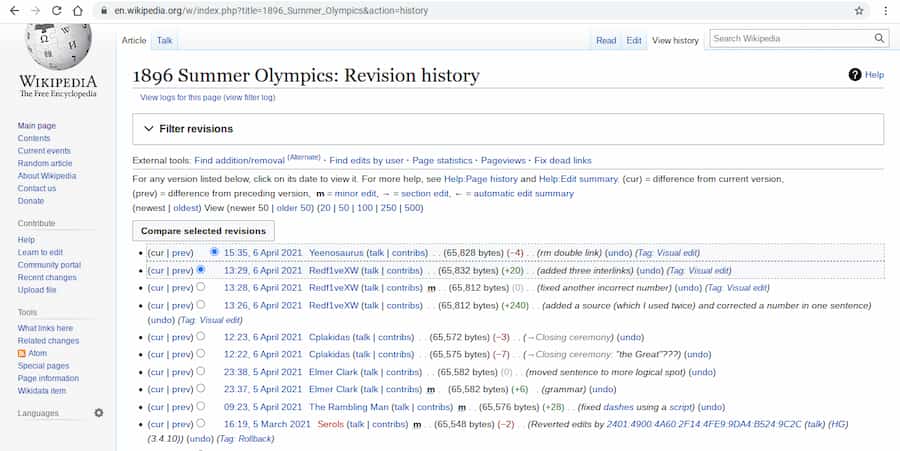Open Special pages in sidebar
900x451 pixels.
click(44, 366)
